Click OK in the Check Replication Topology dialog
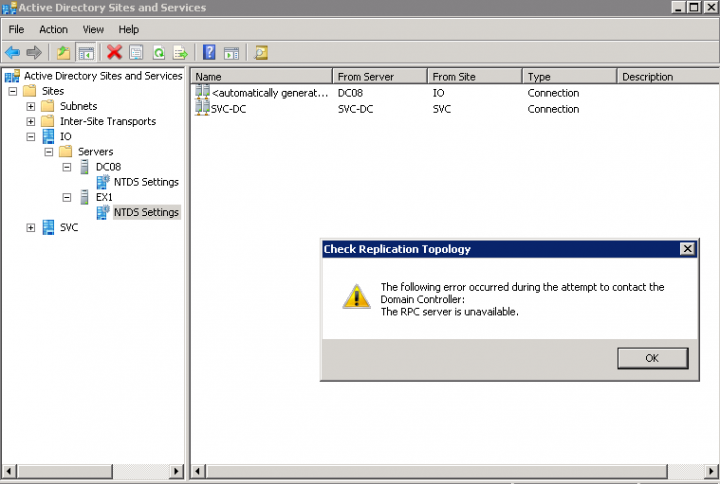The width and height of the screenshot is (720, 484). coord(652,358)
